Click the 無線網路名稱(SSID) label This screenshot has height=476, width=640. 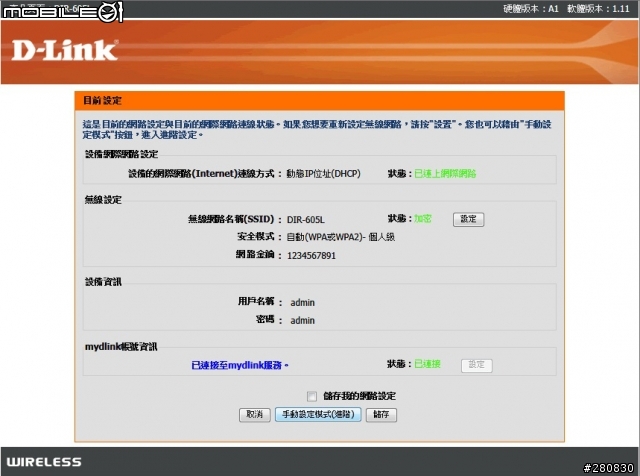231,219
